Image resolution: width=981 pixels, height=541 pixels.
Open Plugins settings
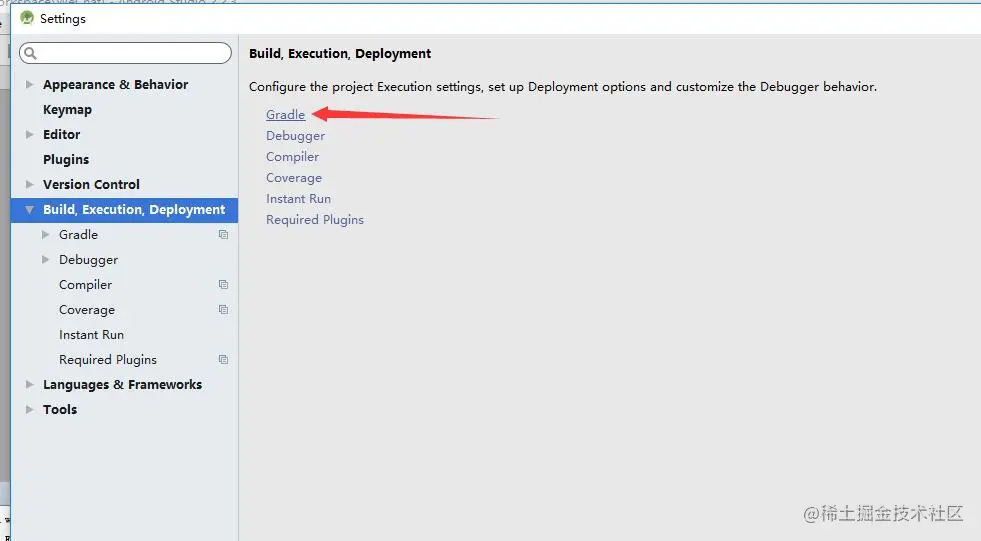[x=66, y=160]
